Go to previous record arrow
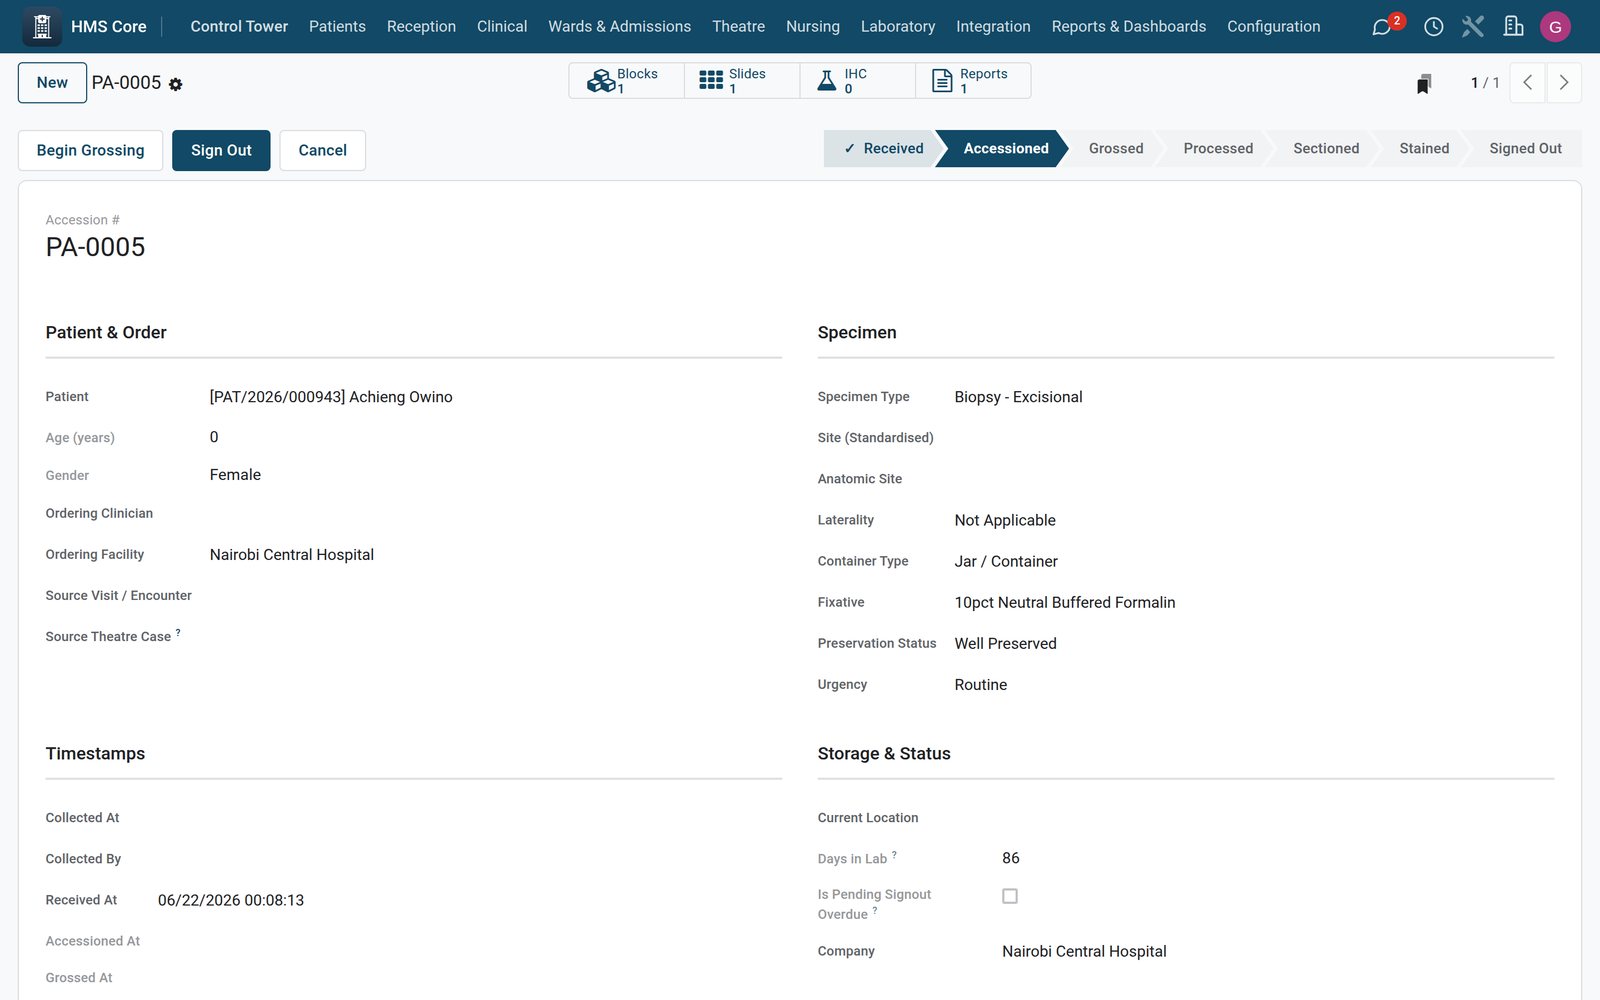 [x=1527, y=83]
